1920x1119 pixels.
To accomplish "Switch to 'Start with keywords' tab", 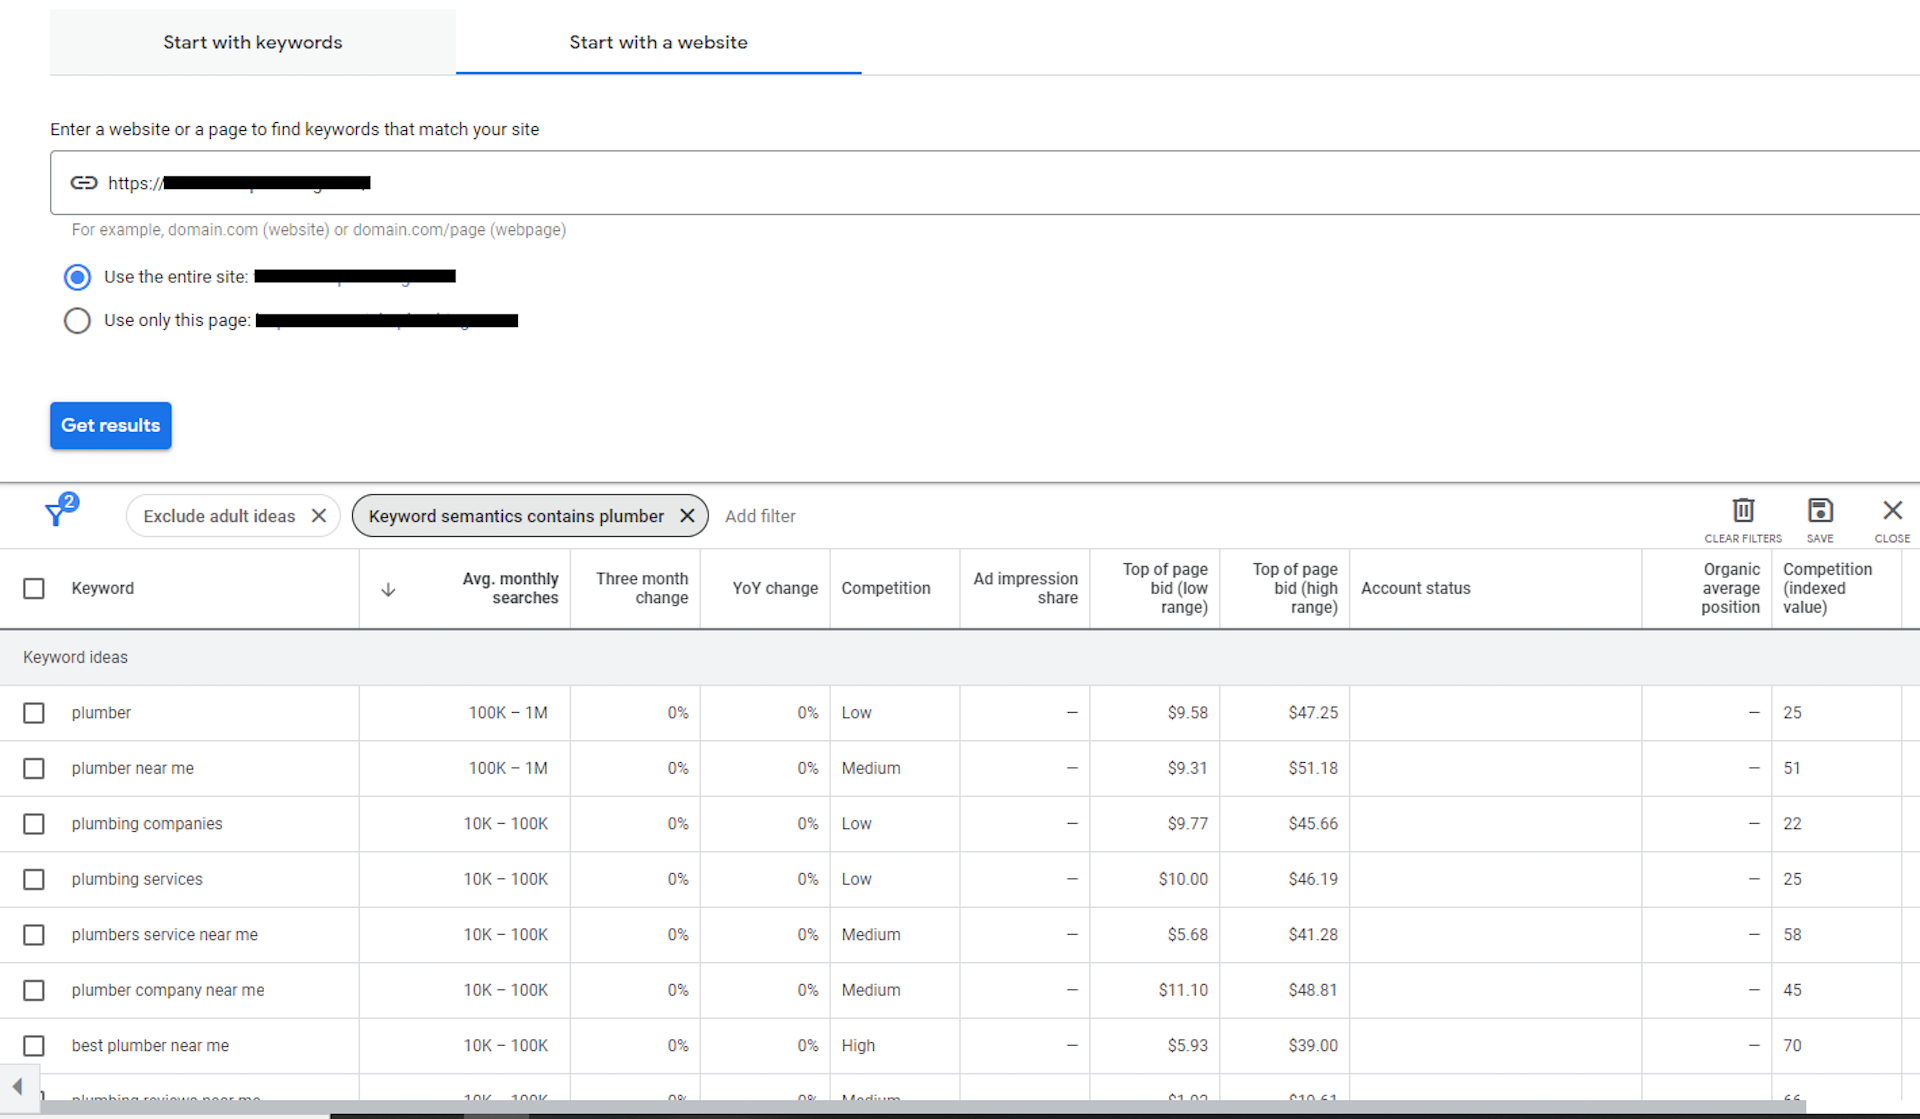I will pyautogui.click(x=252, y=41).
